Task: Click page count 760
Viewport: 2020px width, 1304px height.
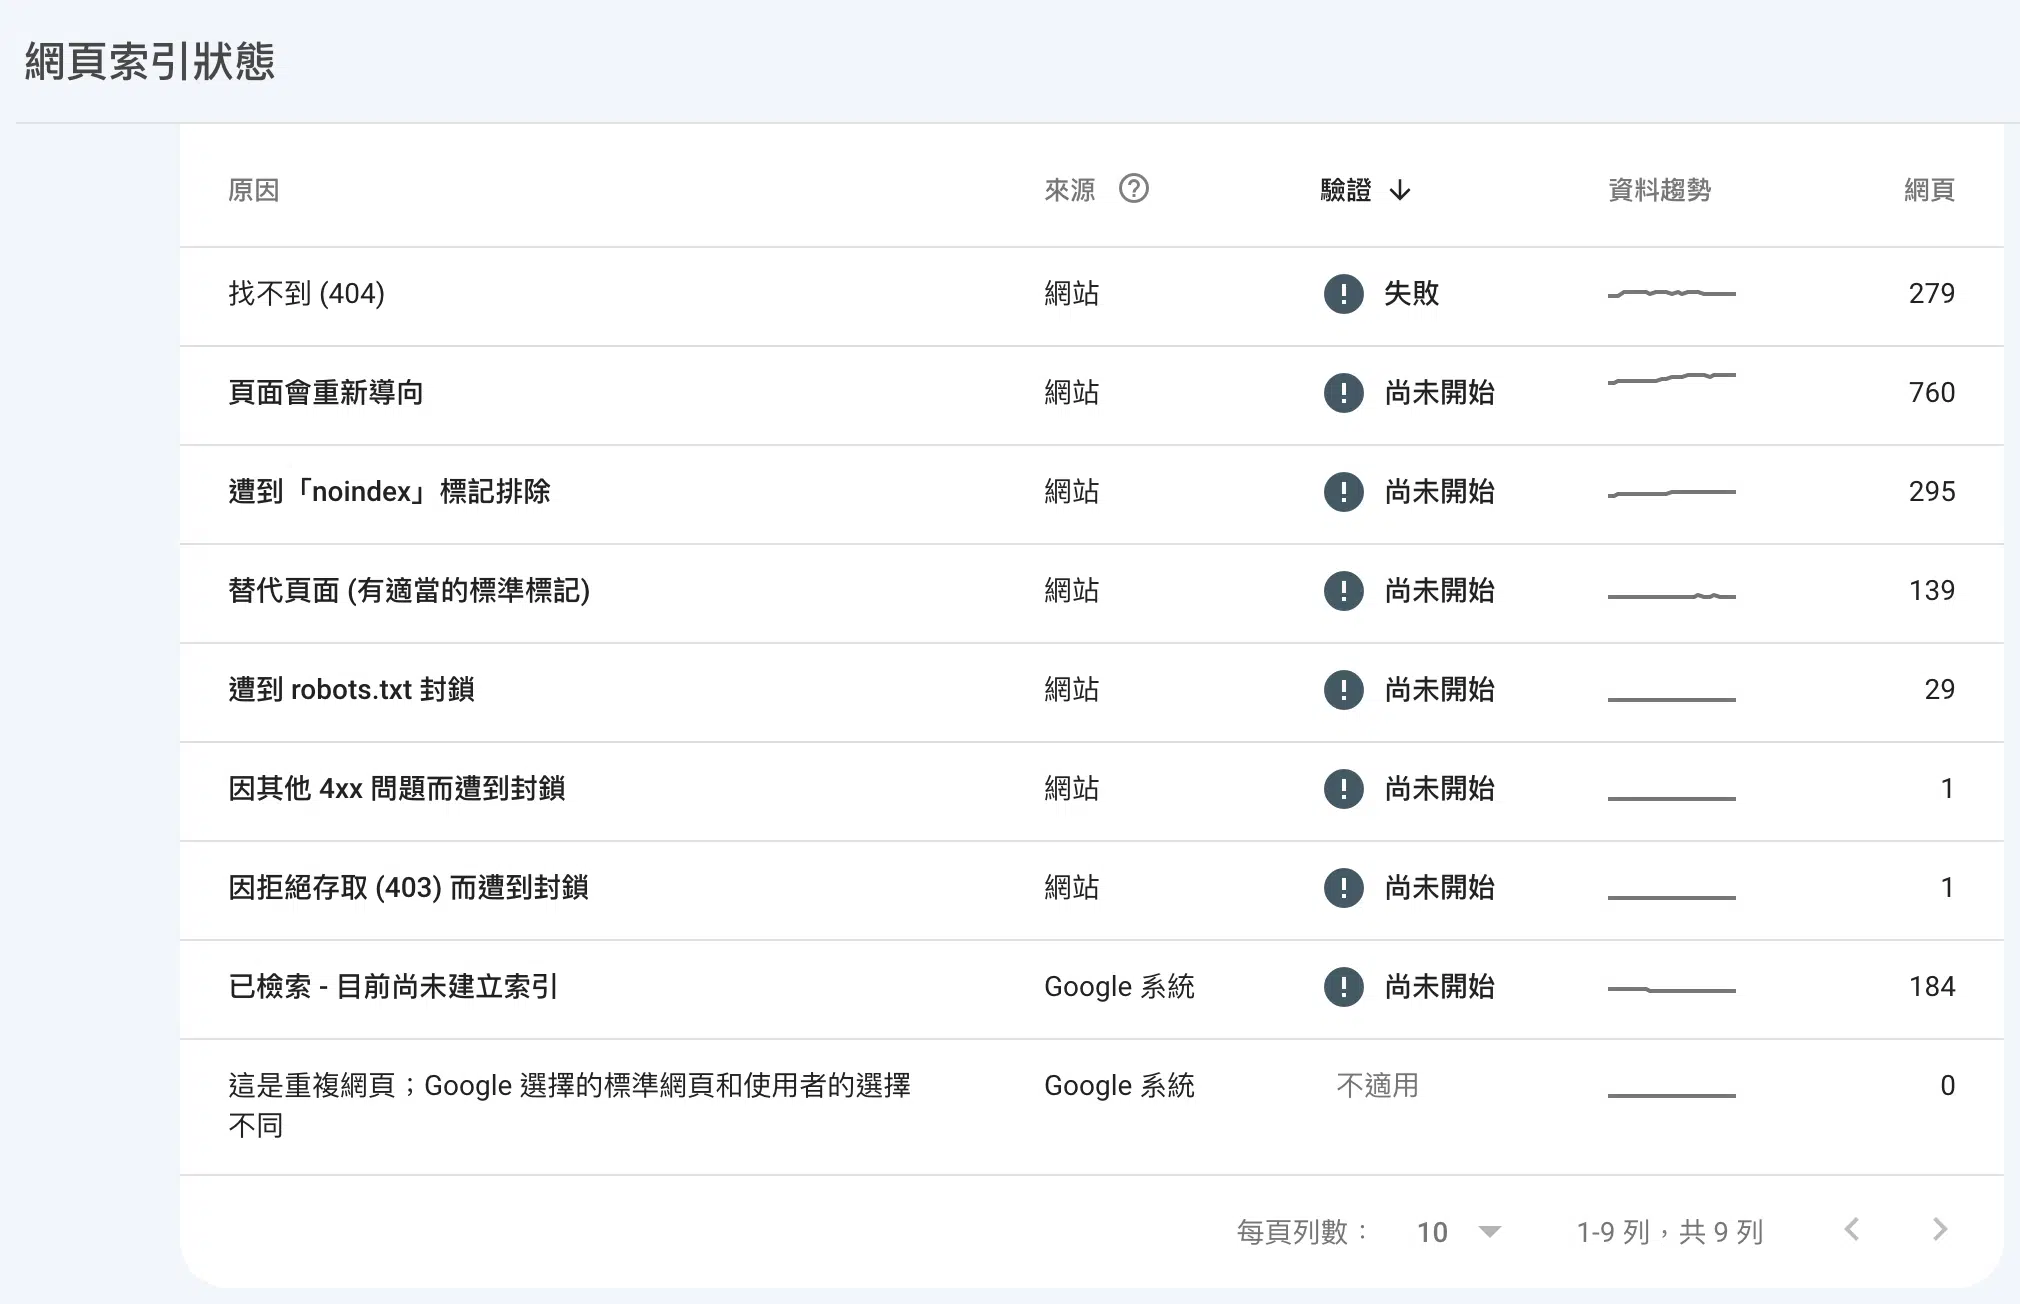Action: click(x=1931, y=393)
